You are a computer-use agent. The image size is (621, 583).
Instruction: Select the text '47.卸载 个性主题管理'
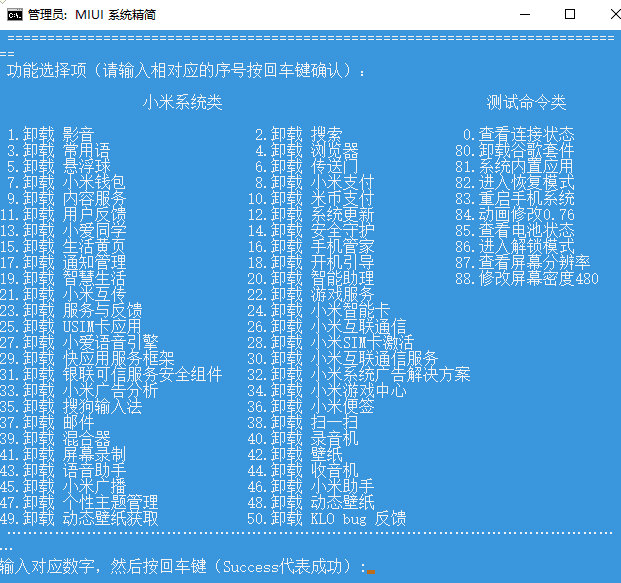point(79,503)
